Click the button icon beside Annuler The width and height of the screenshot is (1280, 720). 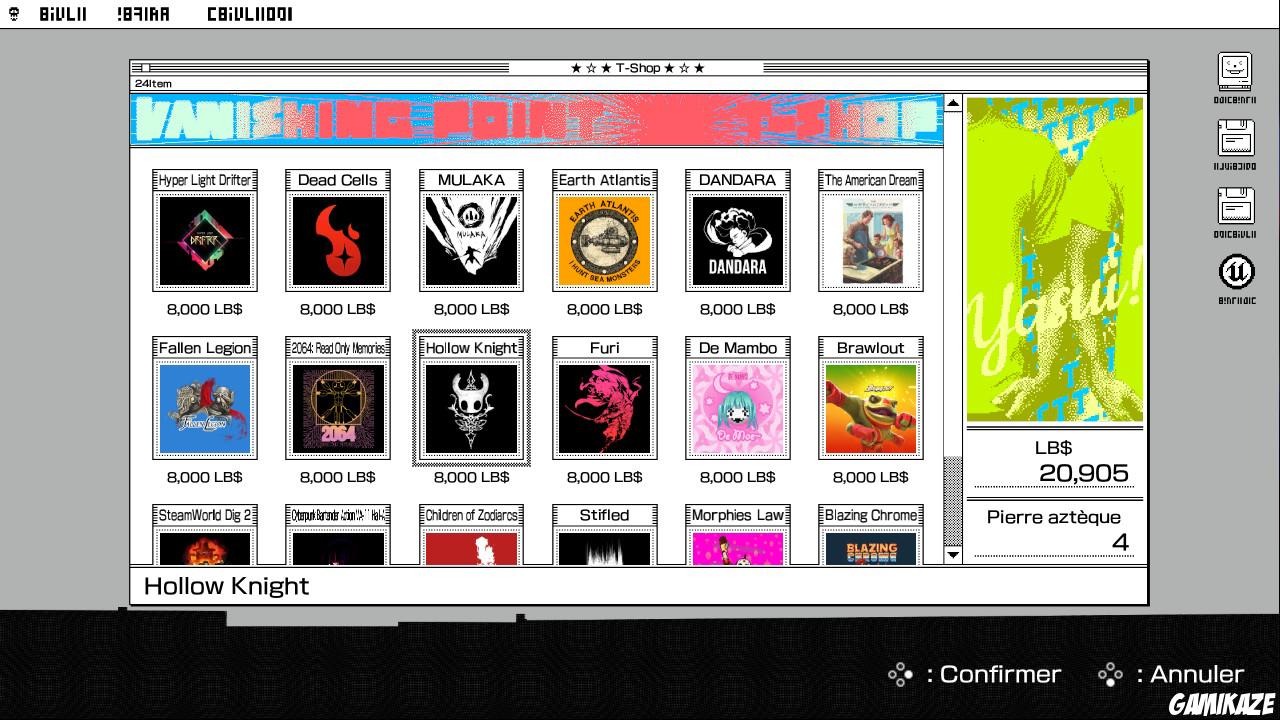click(1111, 675)
